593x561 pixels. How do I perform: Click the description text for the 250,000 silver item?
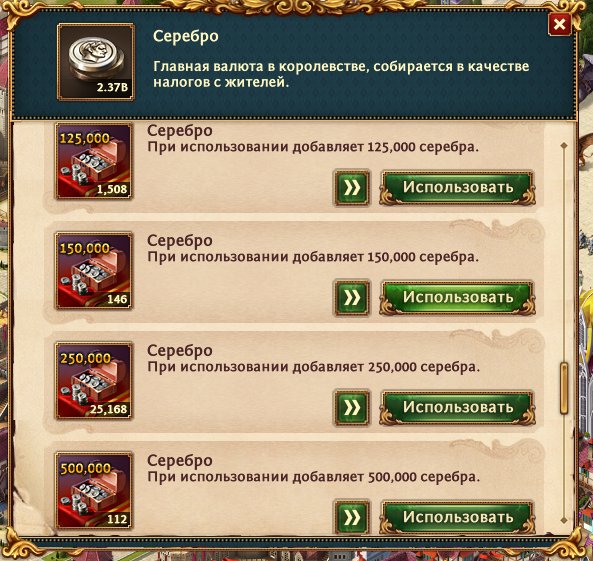coord(314,367)
